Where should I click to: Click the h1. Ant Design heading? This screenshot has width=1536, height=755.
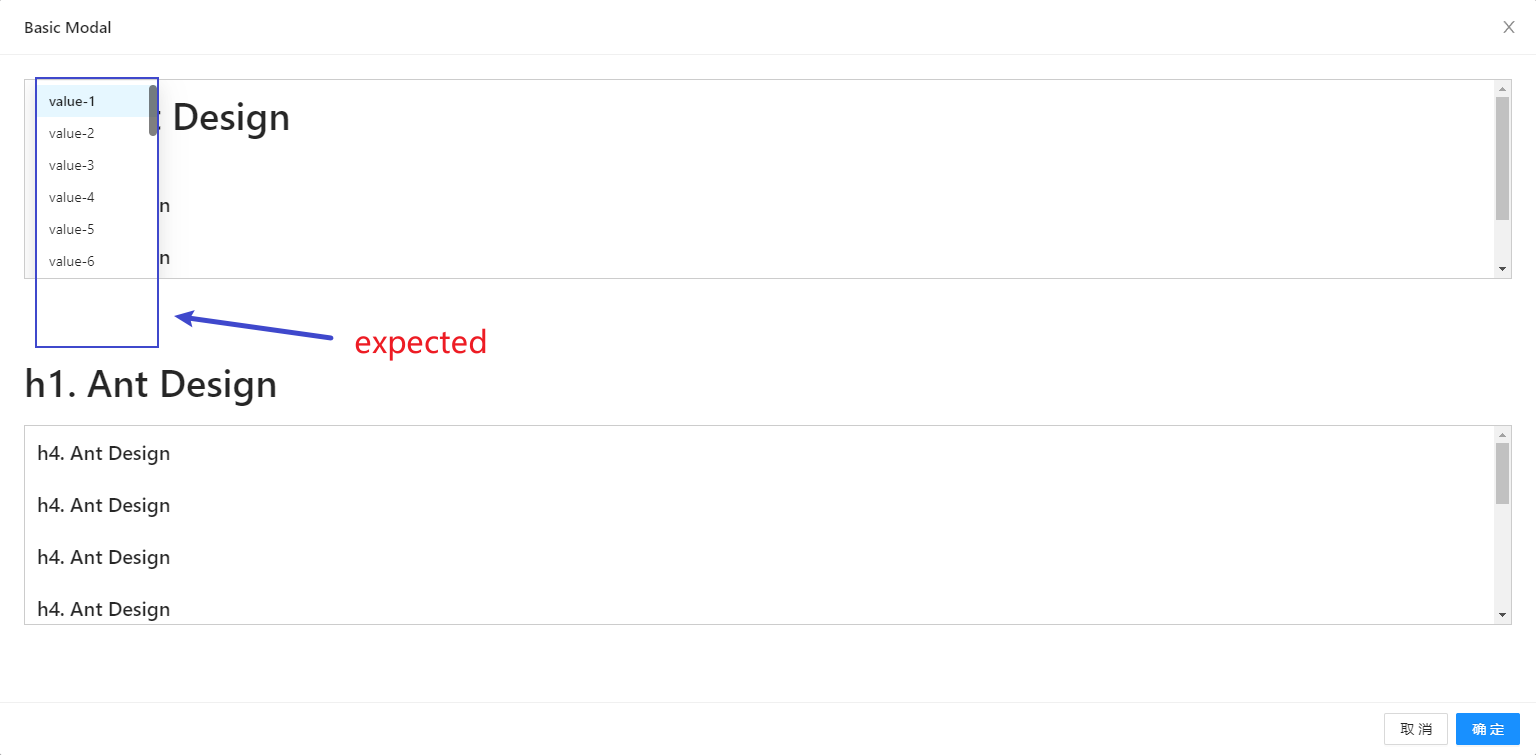[150, 384]
